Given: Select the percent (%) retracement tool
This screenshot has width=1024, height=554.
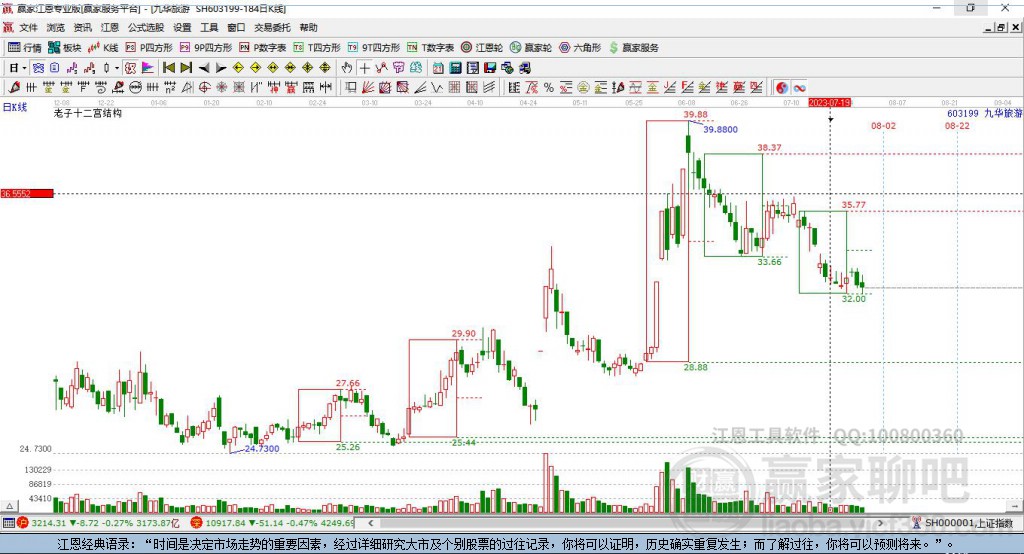Looking at the screenshot, I should click(549, 88).
